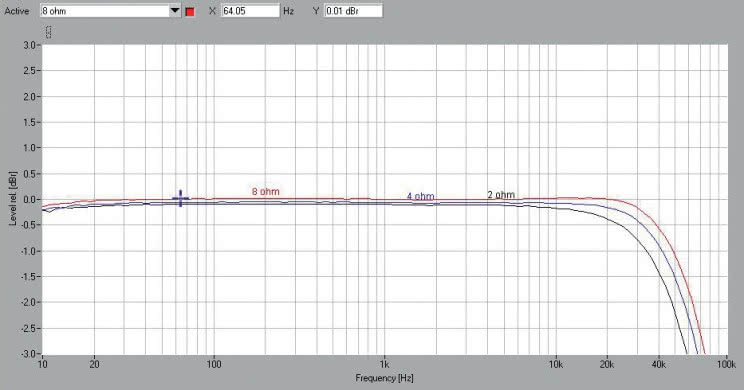Open the Active trace dropdown arrow
744x390 pixels.
175,11
